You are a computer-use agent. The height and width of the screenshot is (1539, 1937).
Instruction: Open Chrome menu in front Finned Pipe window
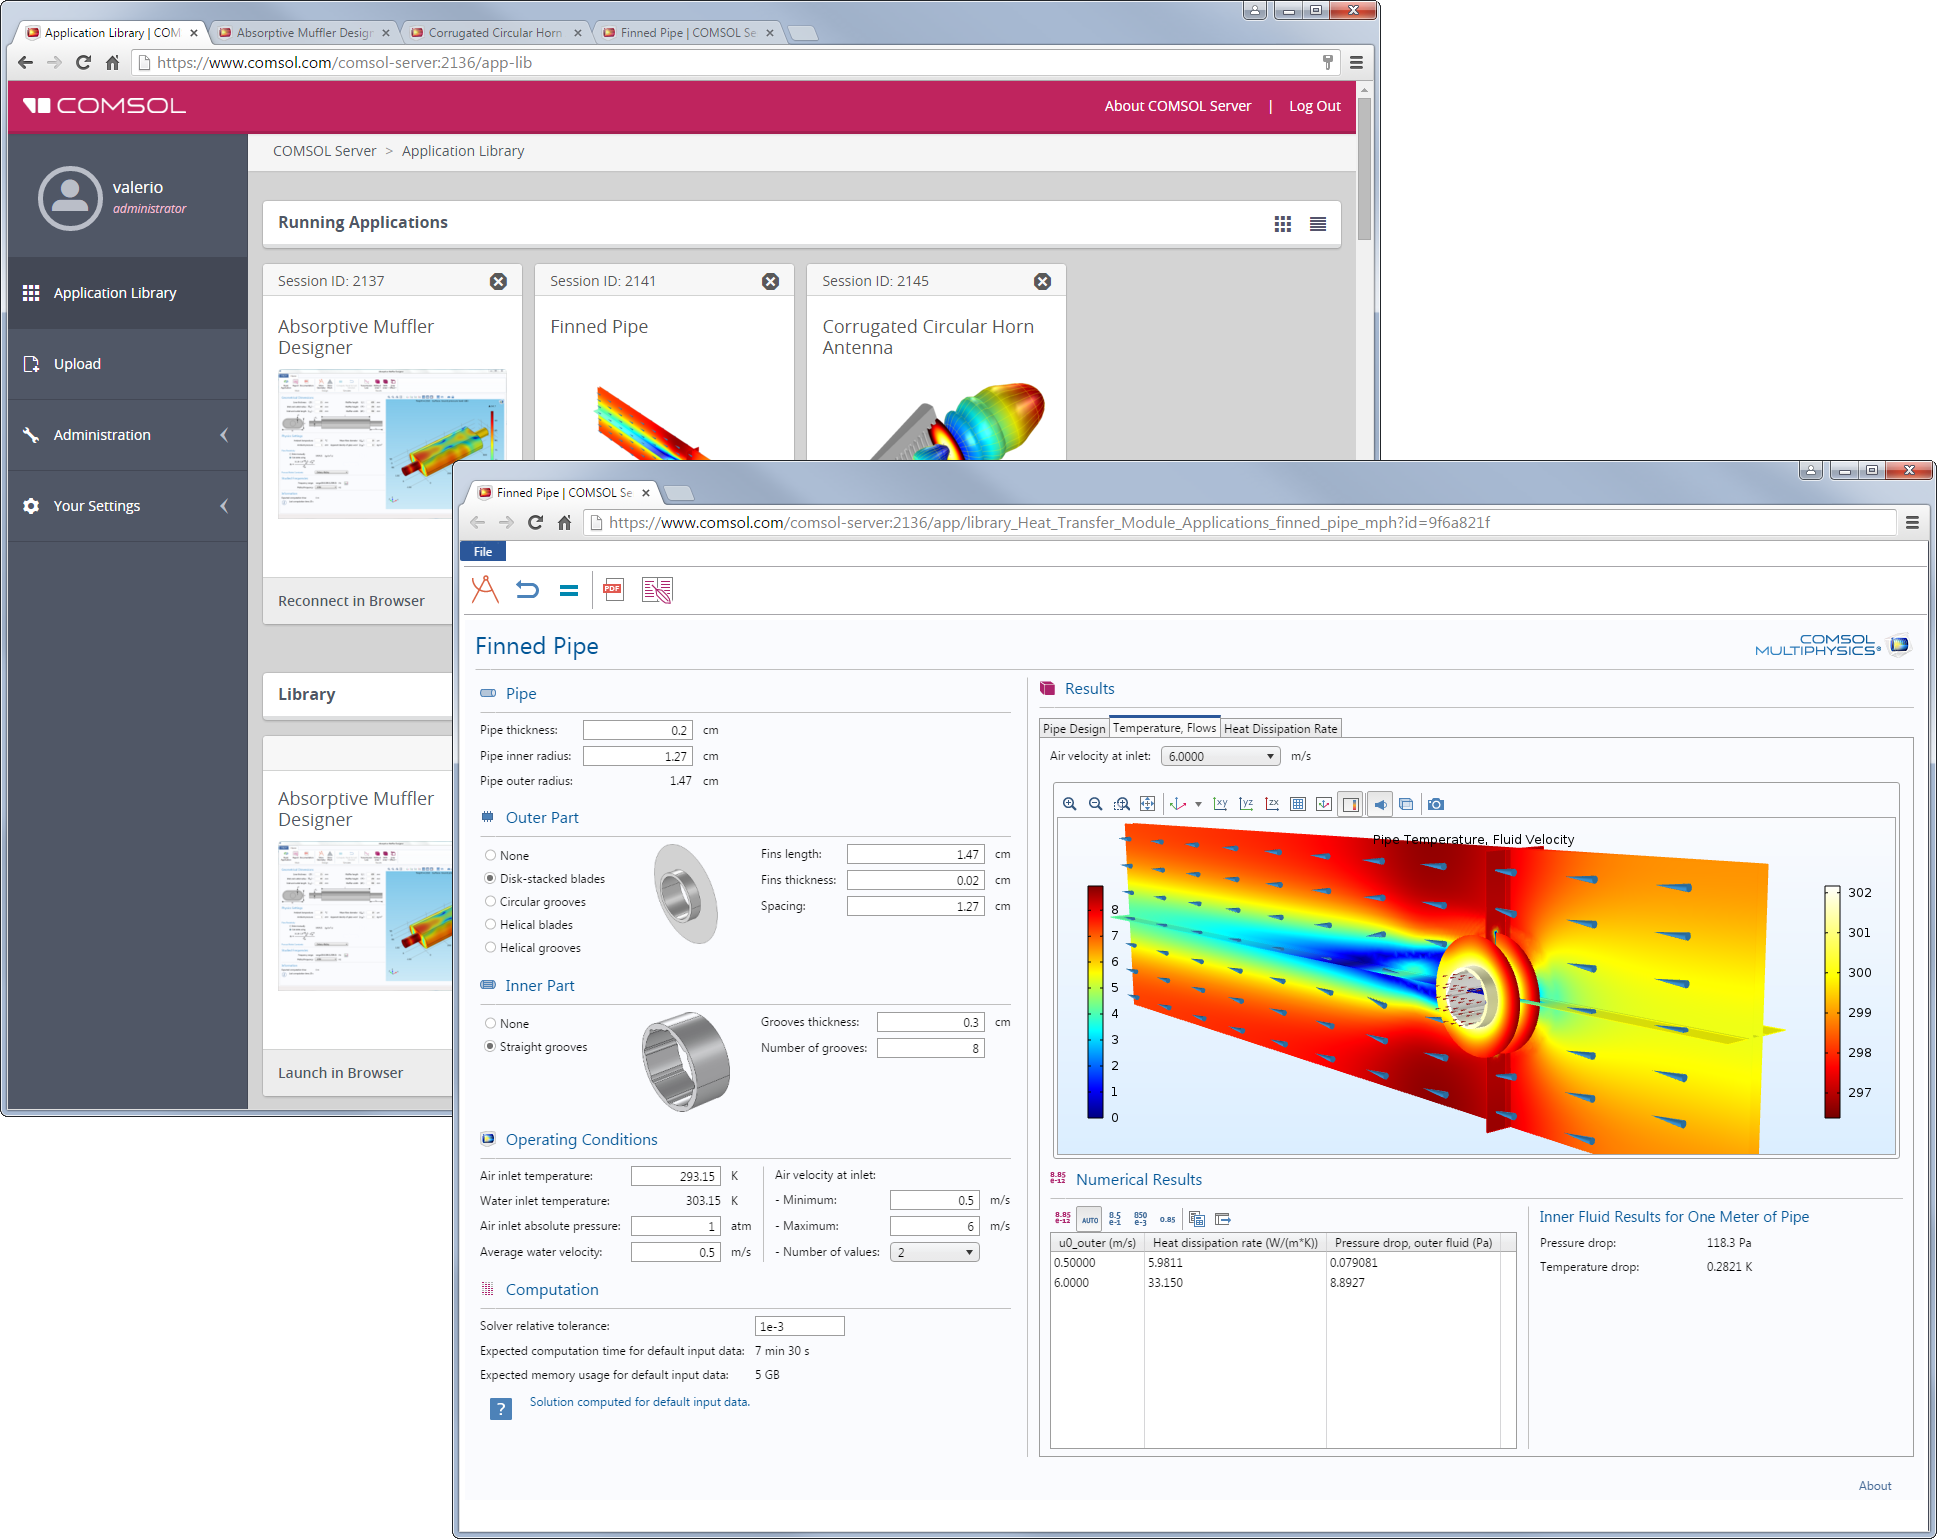tap(1912, 522)
